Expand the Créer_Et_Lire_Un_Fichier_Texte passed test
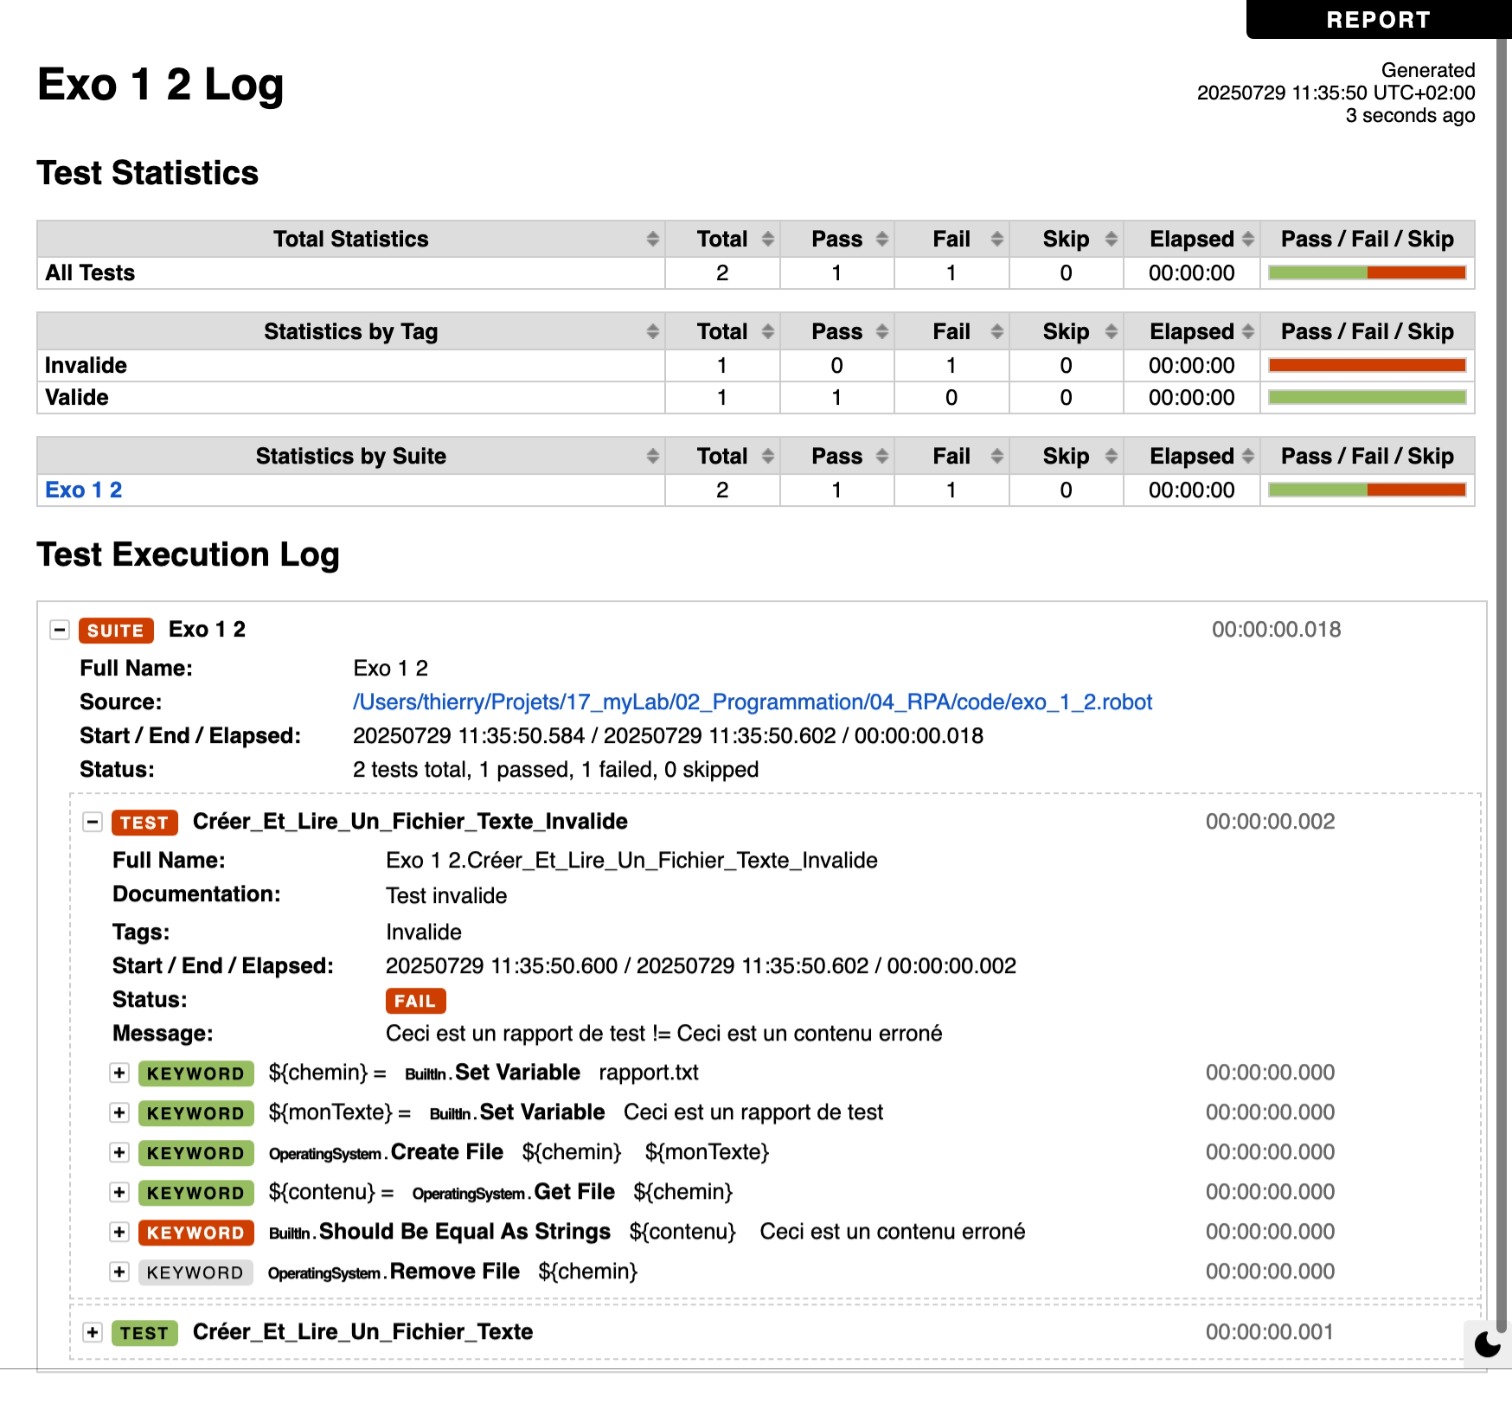 (93, 1332)
